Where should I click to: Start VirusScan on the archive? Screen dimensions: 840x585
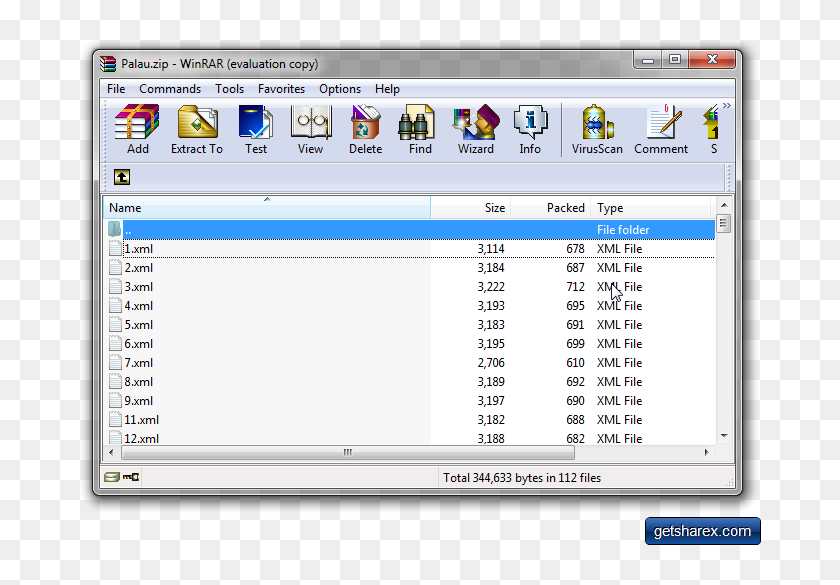click(597, 130)
